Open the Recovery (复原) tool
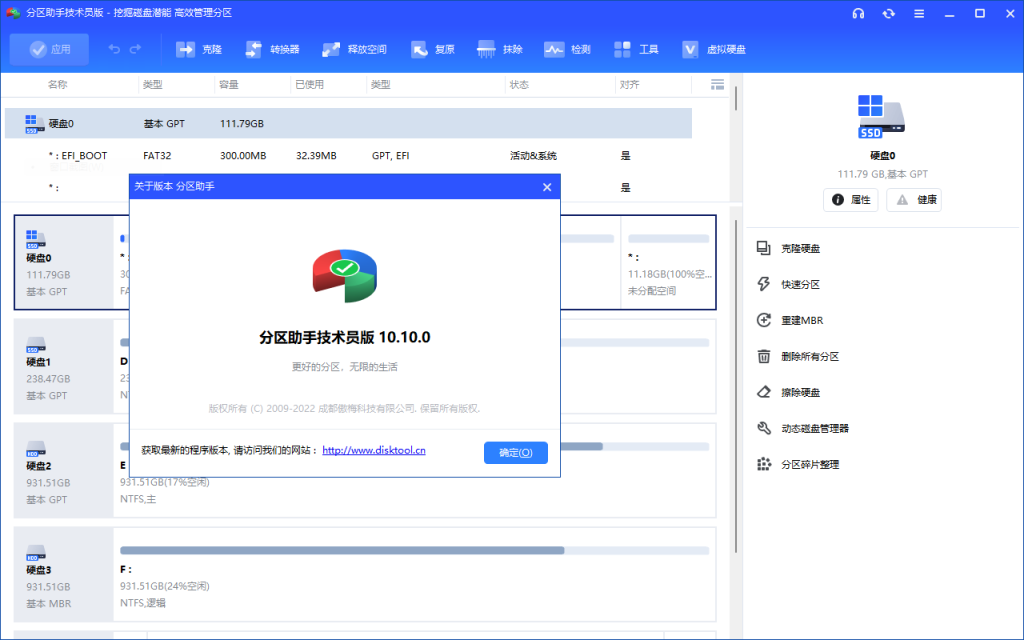Screen dimensions: 1024x640 tap(432, 49)
